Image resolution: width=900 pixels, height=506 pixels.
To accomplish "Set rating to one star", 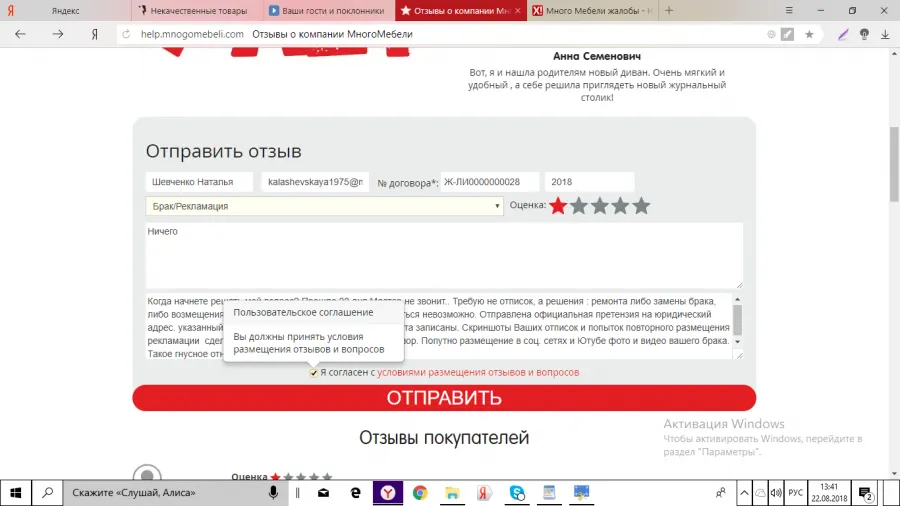I will tap(558, 206).
